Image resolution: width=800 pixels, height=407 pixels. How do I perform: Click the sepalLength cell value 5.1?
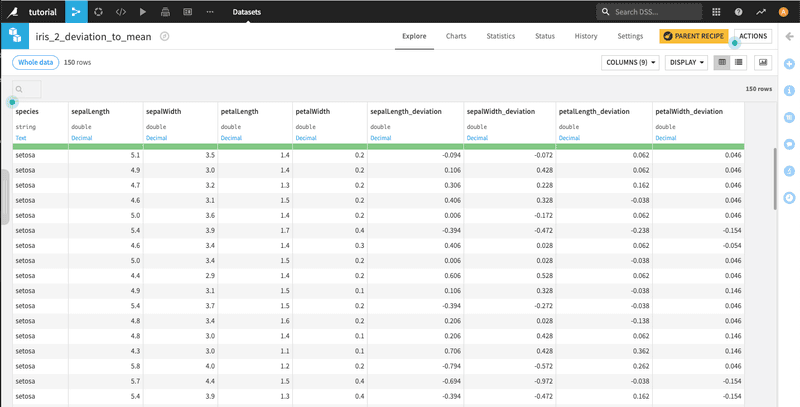(135, 155)
